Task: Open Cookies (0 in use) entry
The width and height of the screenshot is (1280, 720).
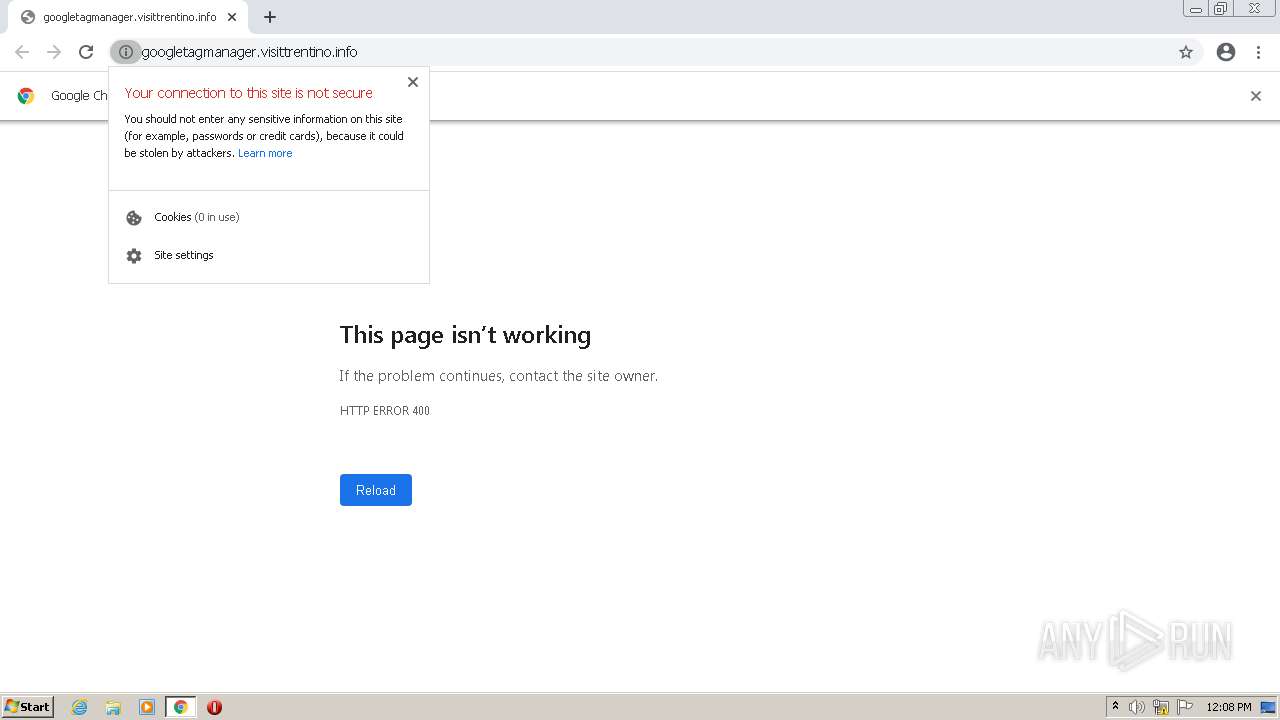Action: [x=269, y=217]
